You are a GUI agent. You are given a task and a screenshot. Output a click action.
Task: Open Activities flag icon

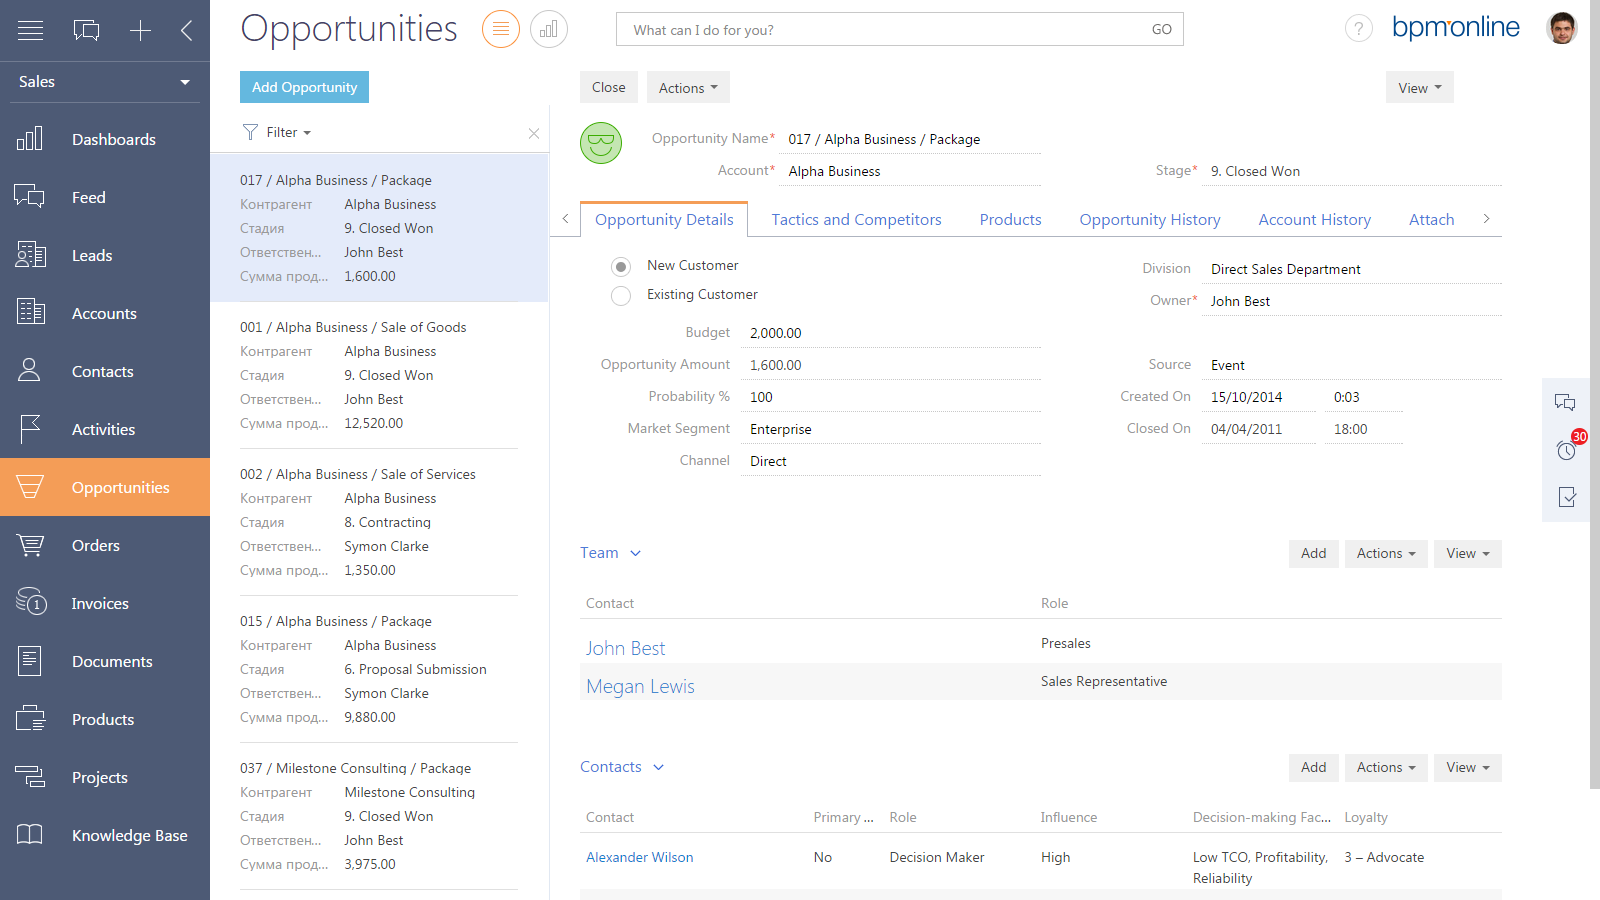point(30,429)
